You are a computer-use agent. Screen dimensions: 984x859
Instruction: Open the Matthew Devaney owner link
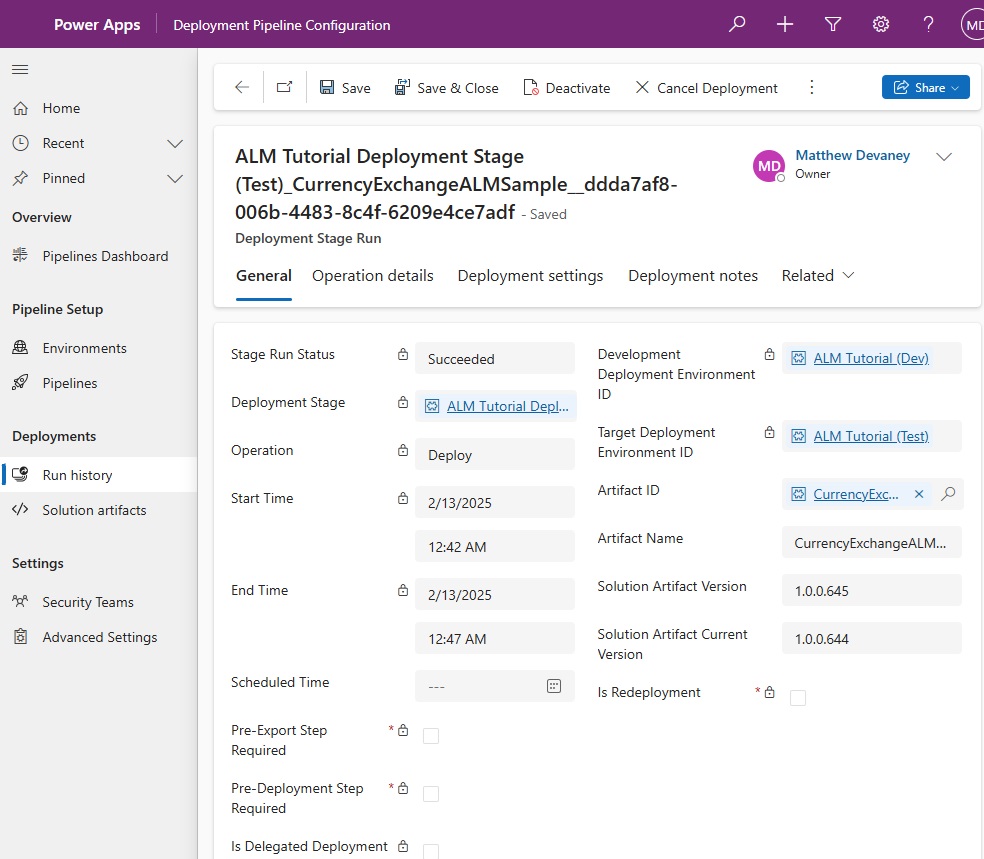(852, 155)
